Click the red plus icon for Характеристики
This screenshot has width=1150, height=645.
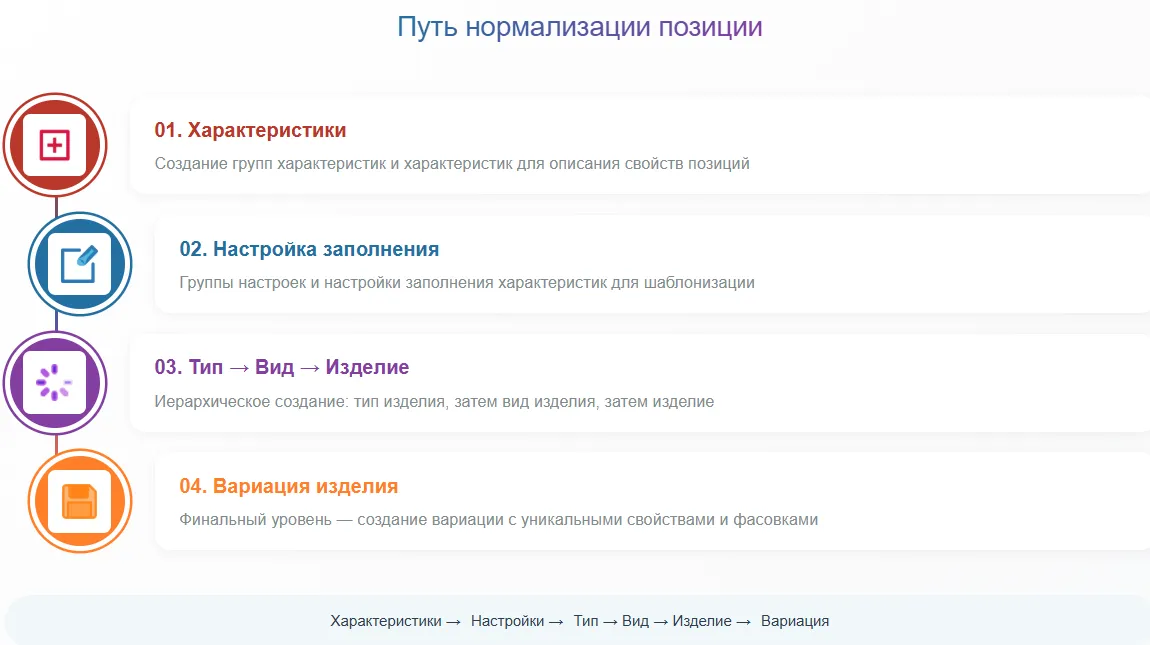[x=55, y=145]
